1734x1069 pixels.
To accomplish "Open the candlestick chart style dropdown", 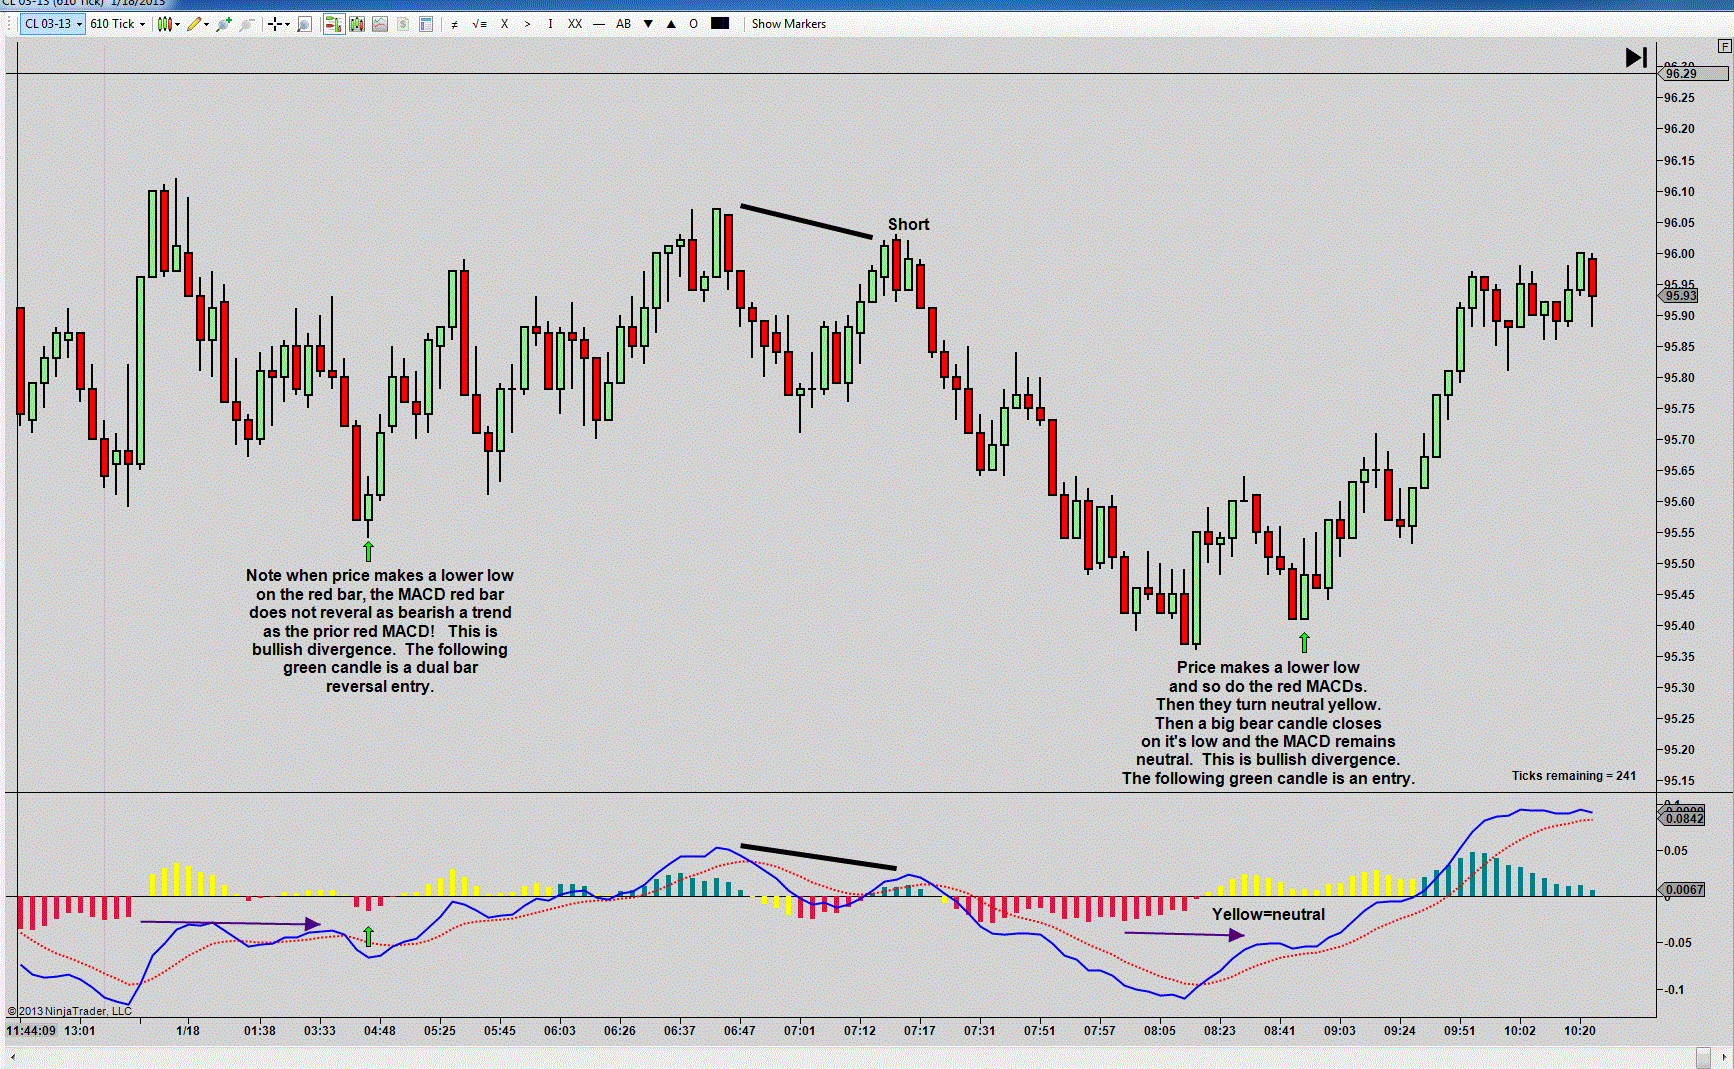I will (168, 24).
